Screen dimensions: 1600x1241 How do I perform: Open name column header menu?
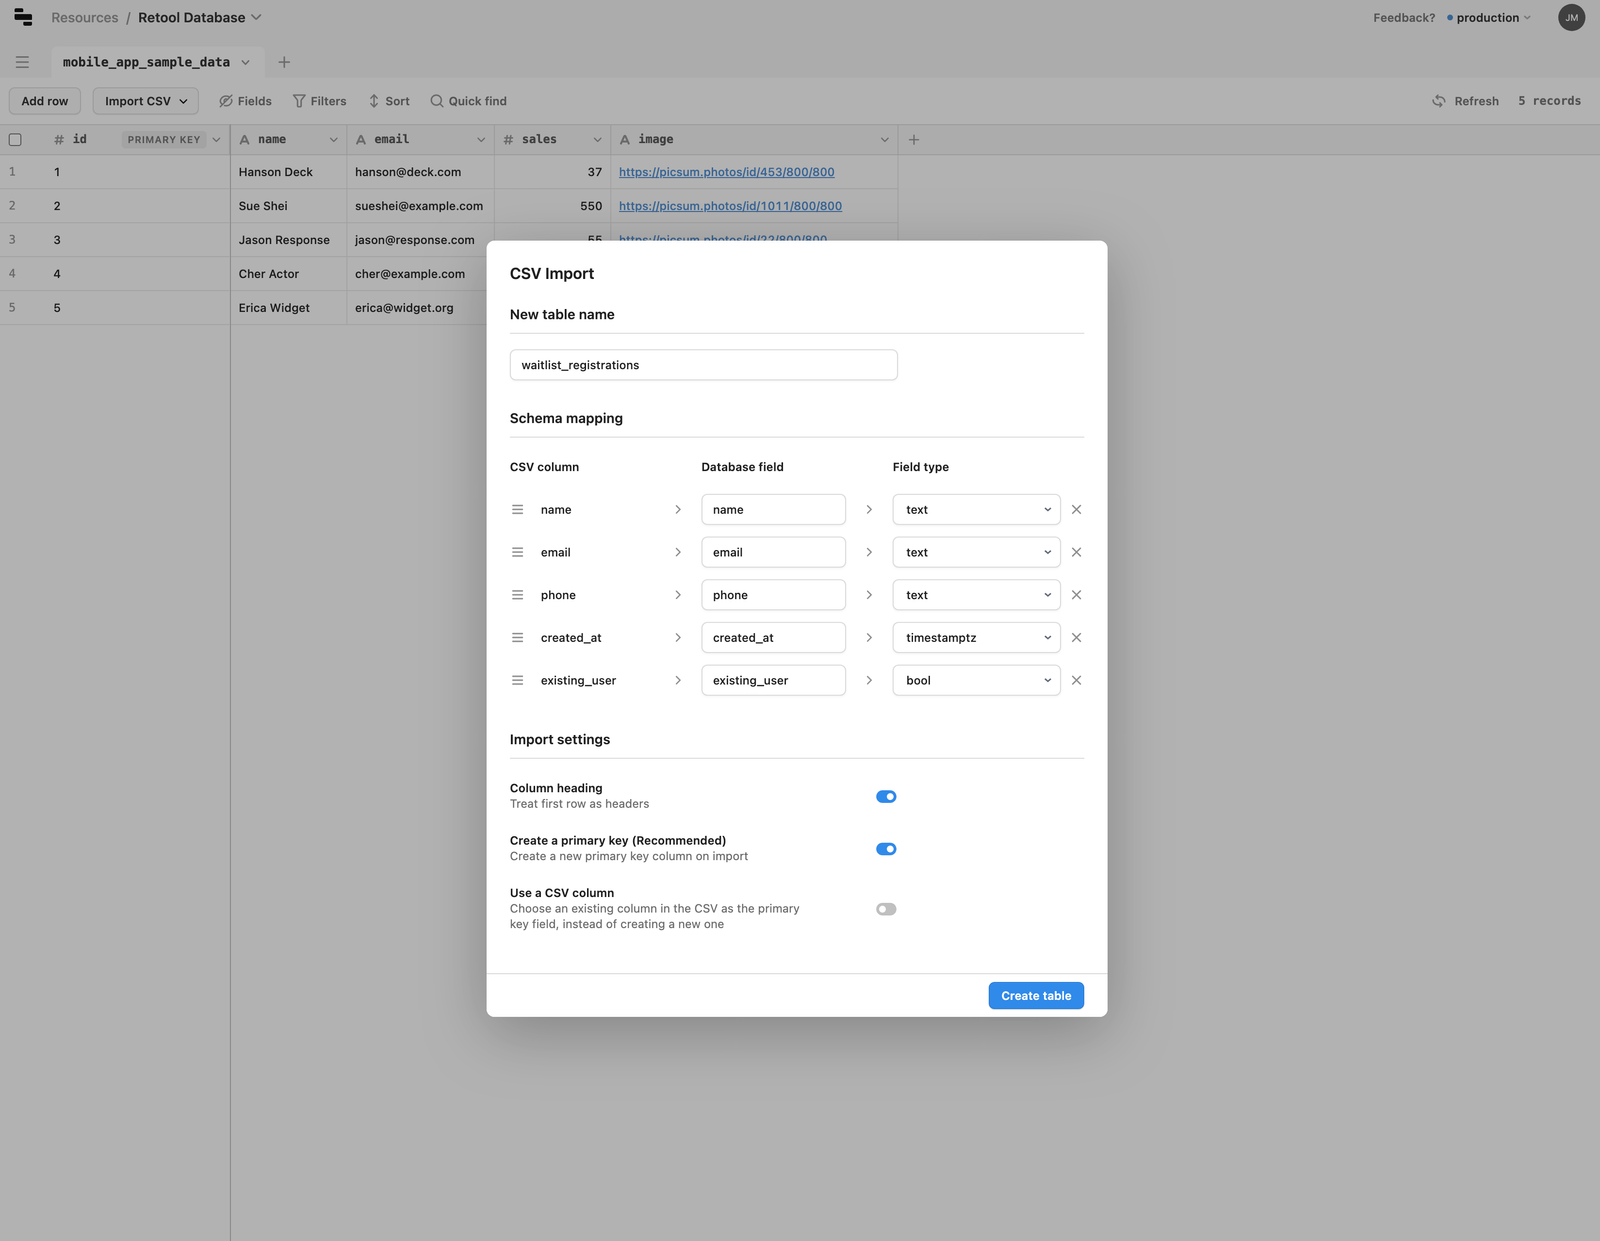333,140
